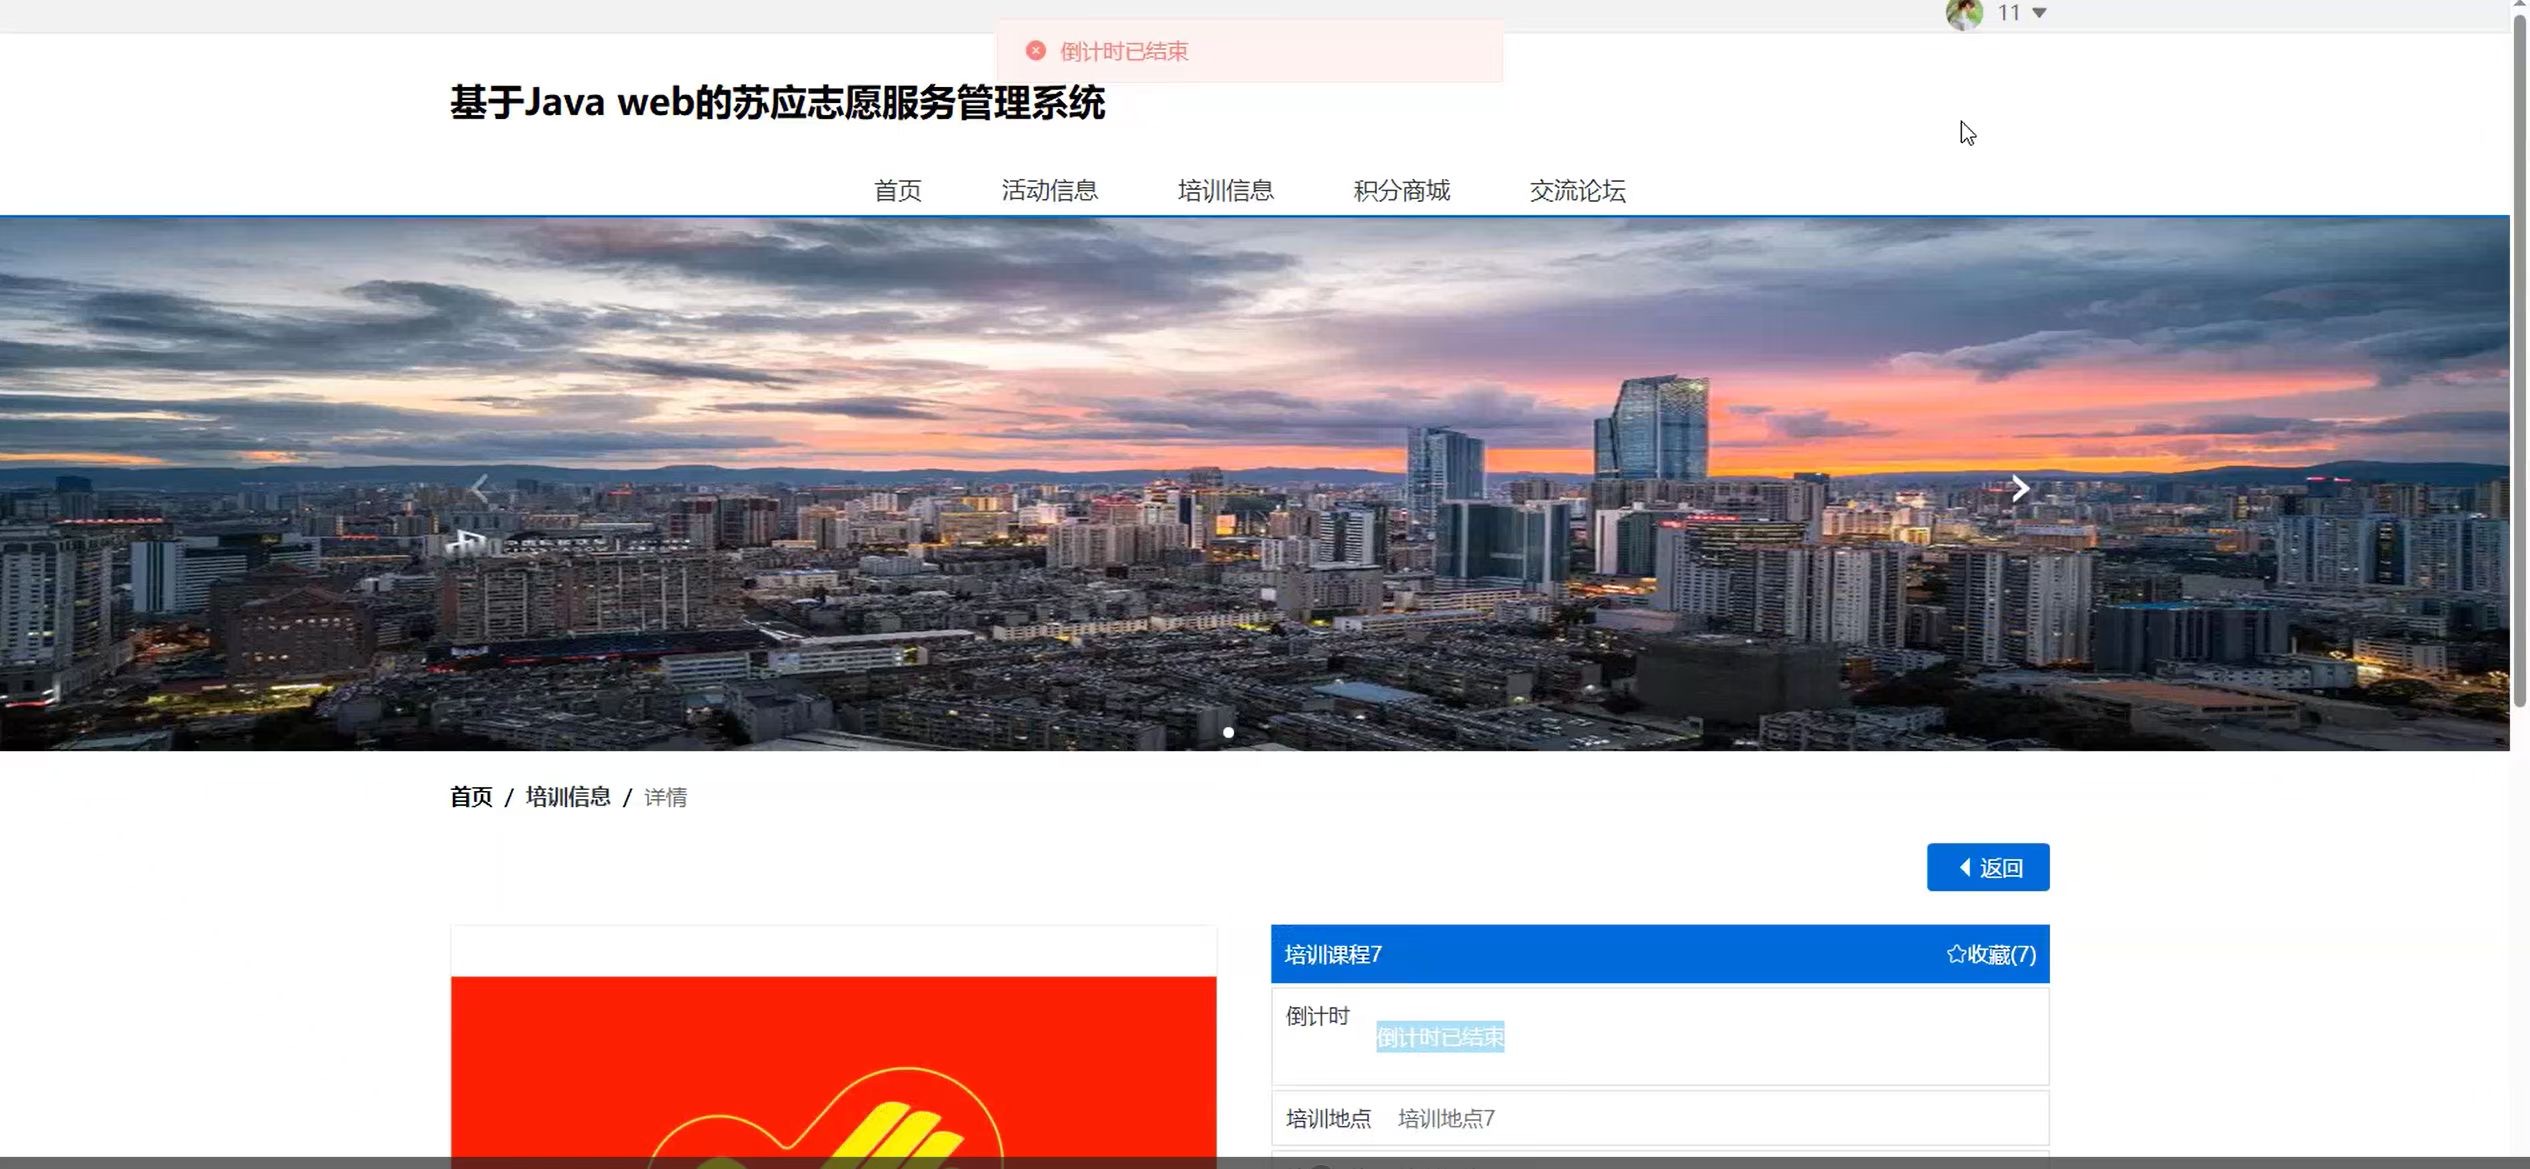Go to 交流论坛 navigation item
Image resolution: width=2530 pixels, height=1169 pixels.
point(1577,190)
